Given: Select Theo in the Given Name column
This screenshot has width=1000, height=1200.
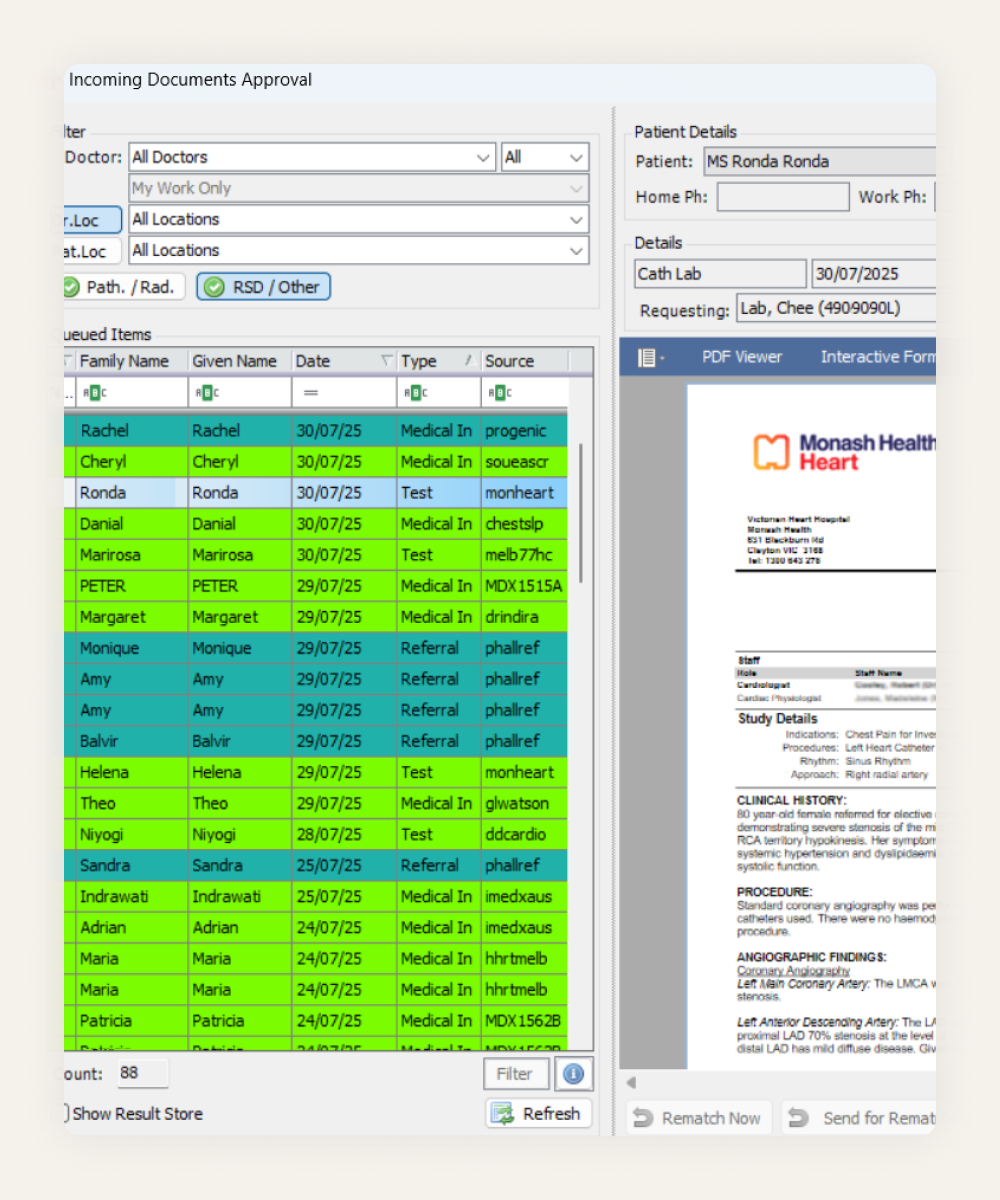Looking at the screenshot, I should click(x=240, y=803).
